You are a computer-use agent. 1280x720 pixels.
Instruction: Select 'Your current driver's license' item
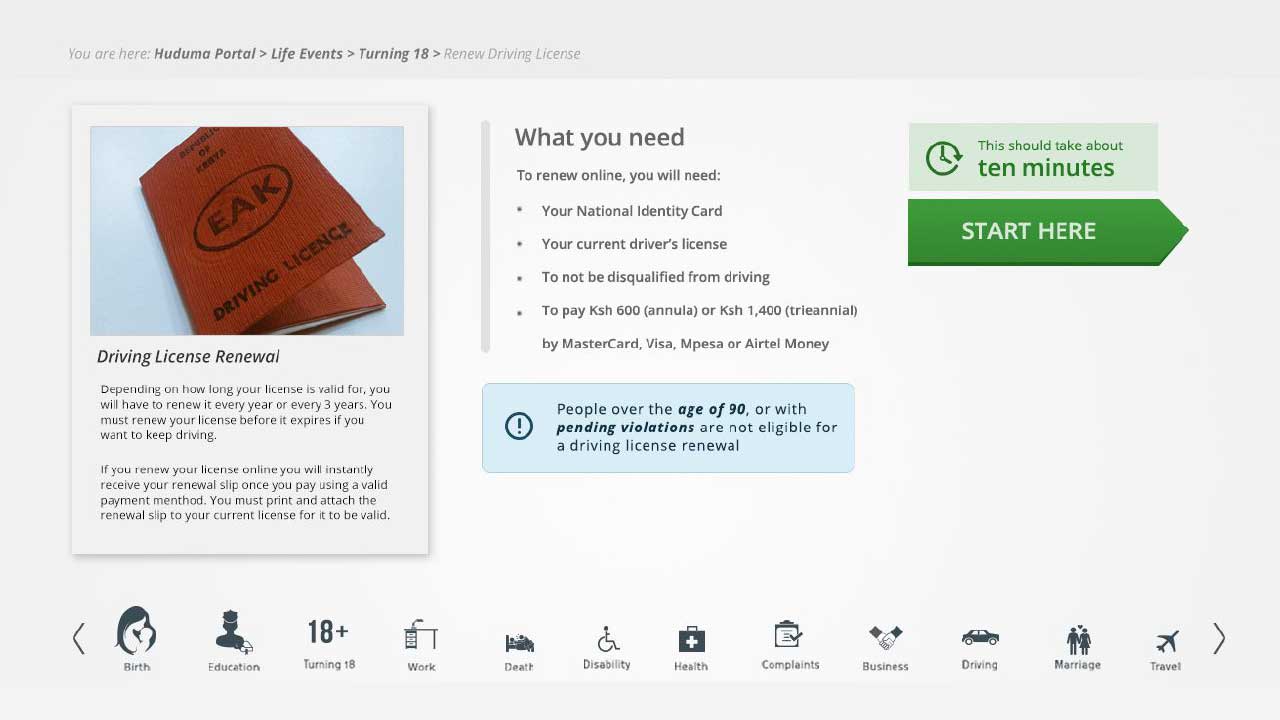(x=634, y=244)
